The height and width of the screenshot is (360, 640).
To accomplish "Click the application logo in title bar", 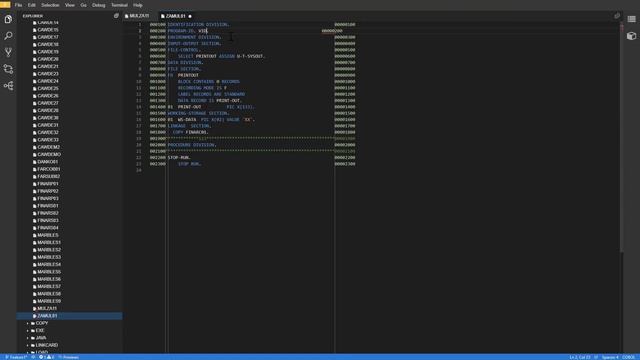I will pos(5,5).
